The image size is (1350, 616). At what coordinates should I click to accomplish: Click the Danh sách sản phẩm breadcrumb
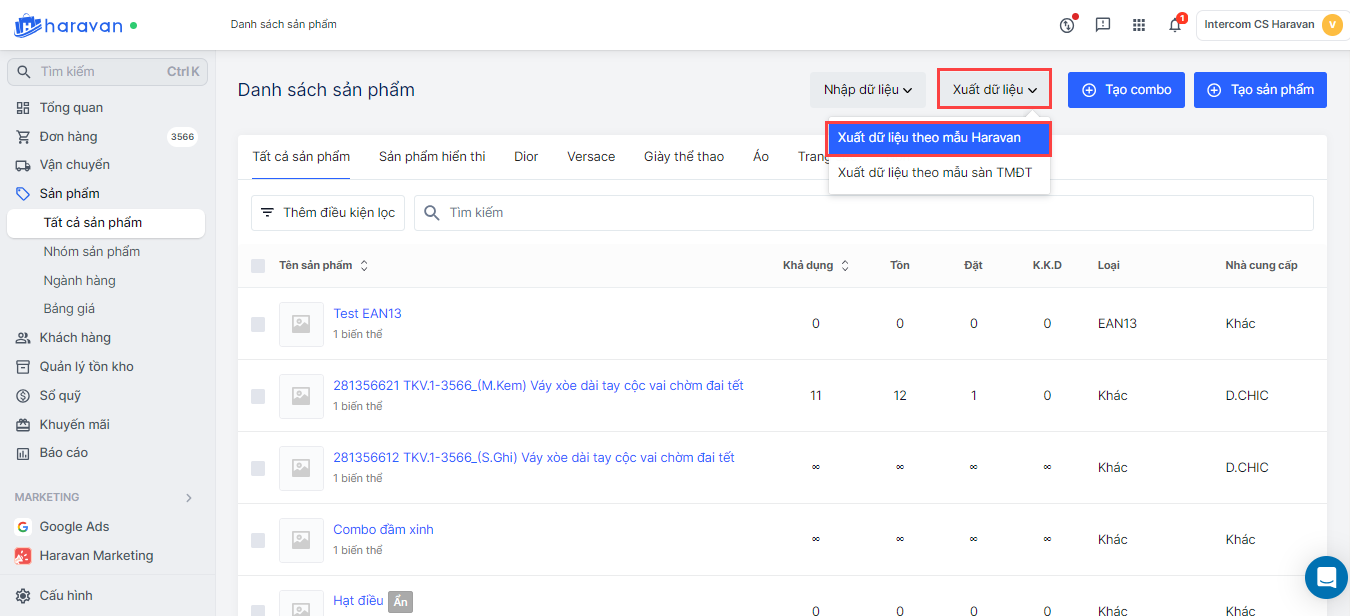[283, 24]
